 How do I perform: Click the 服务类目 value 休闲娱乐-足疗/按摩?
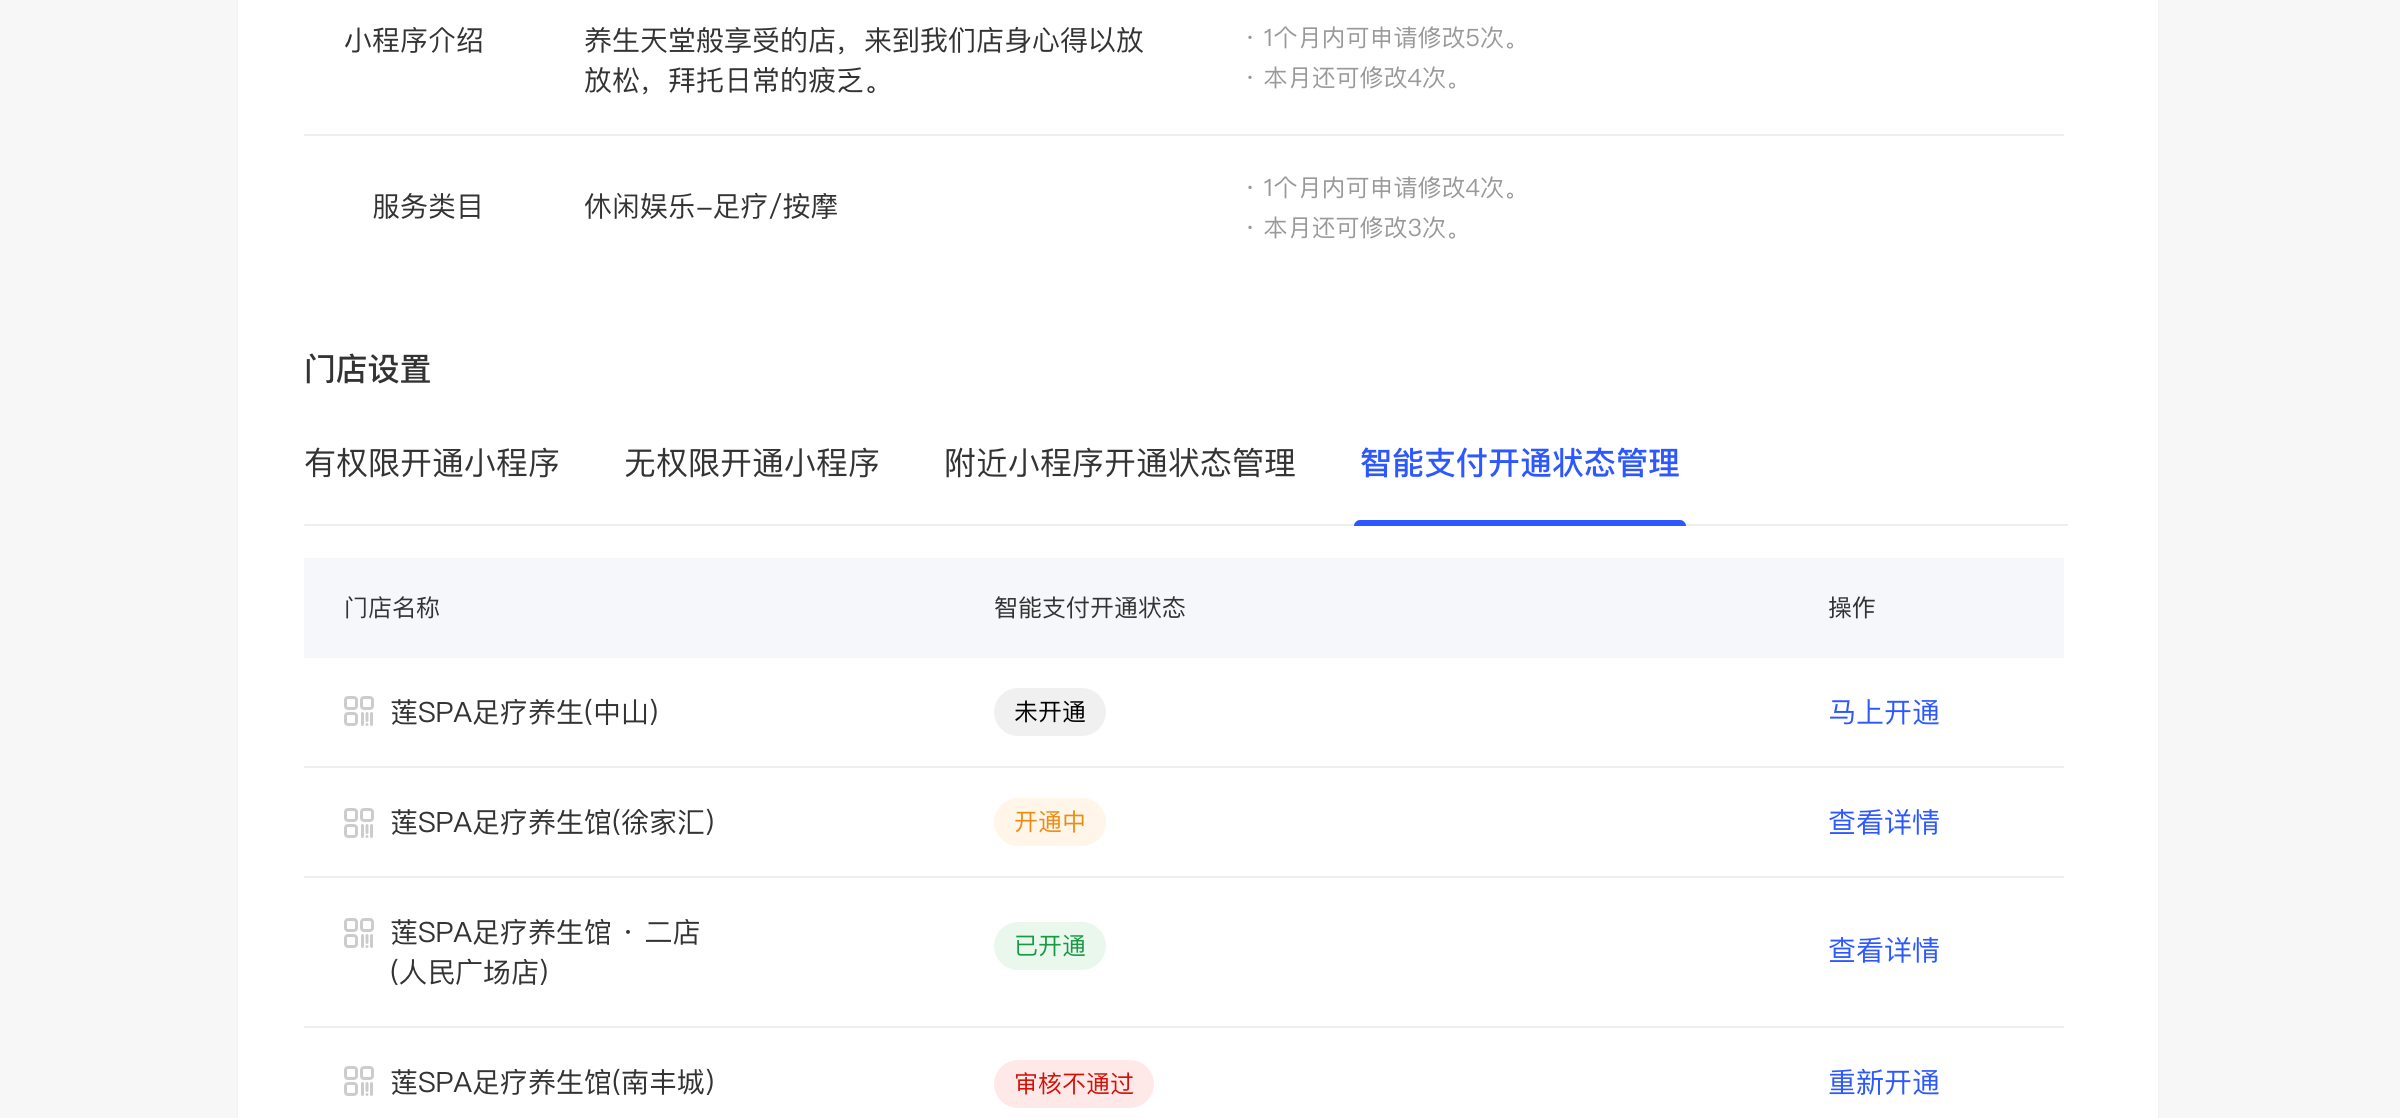click(710, 207)
